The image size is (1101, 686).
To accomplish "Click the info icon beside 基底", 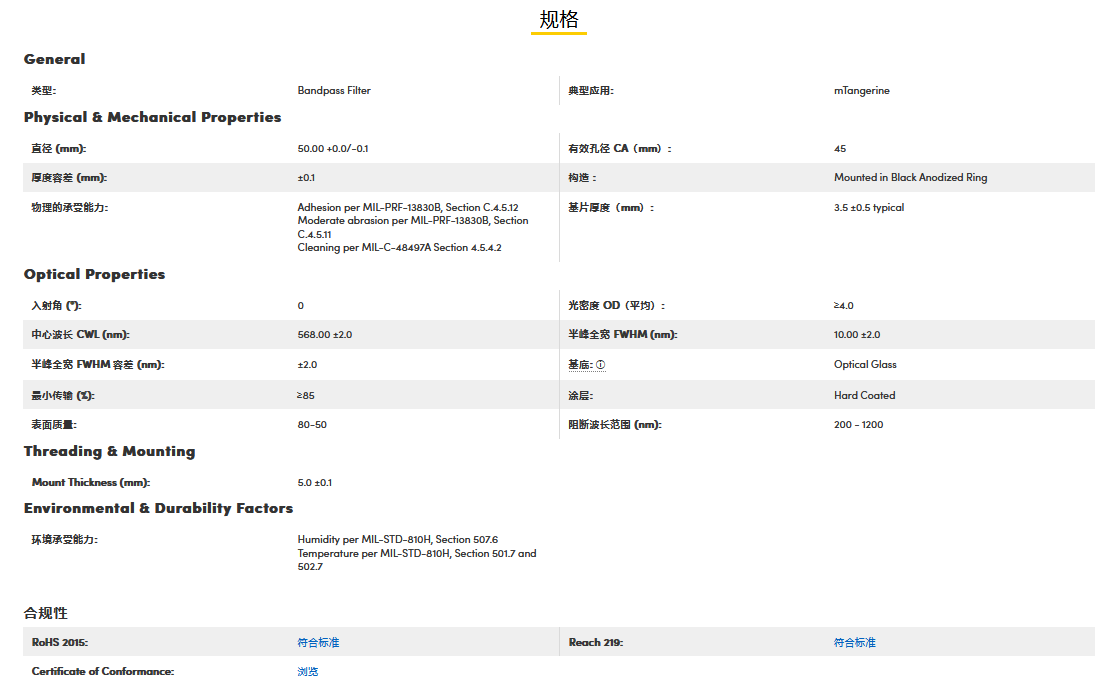I will (x=601, y=365).
